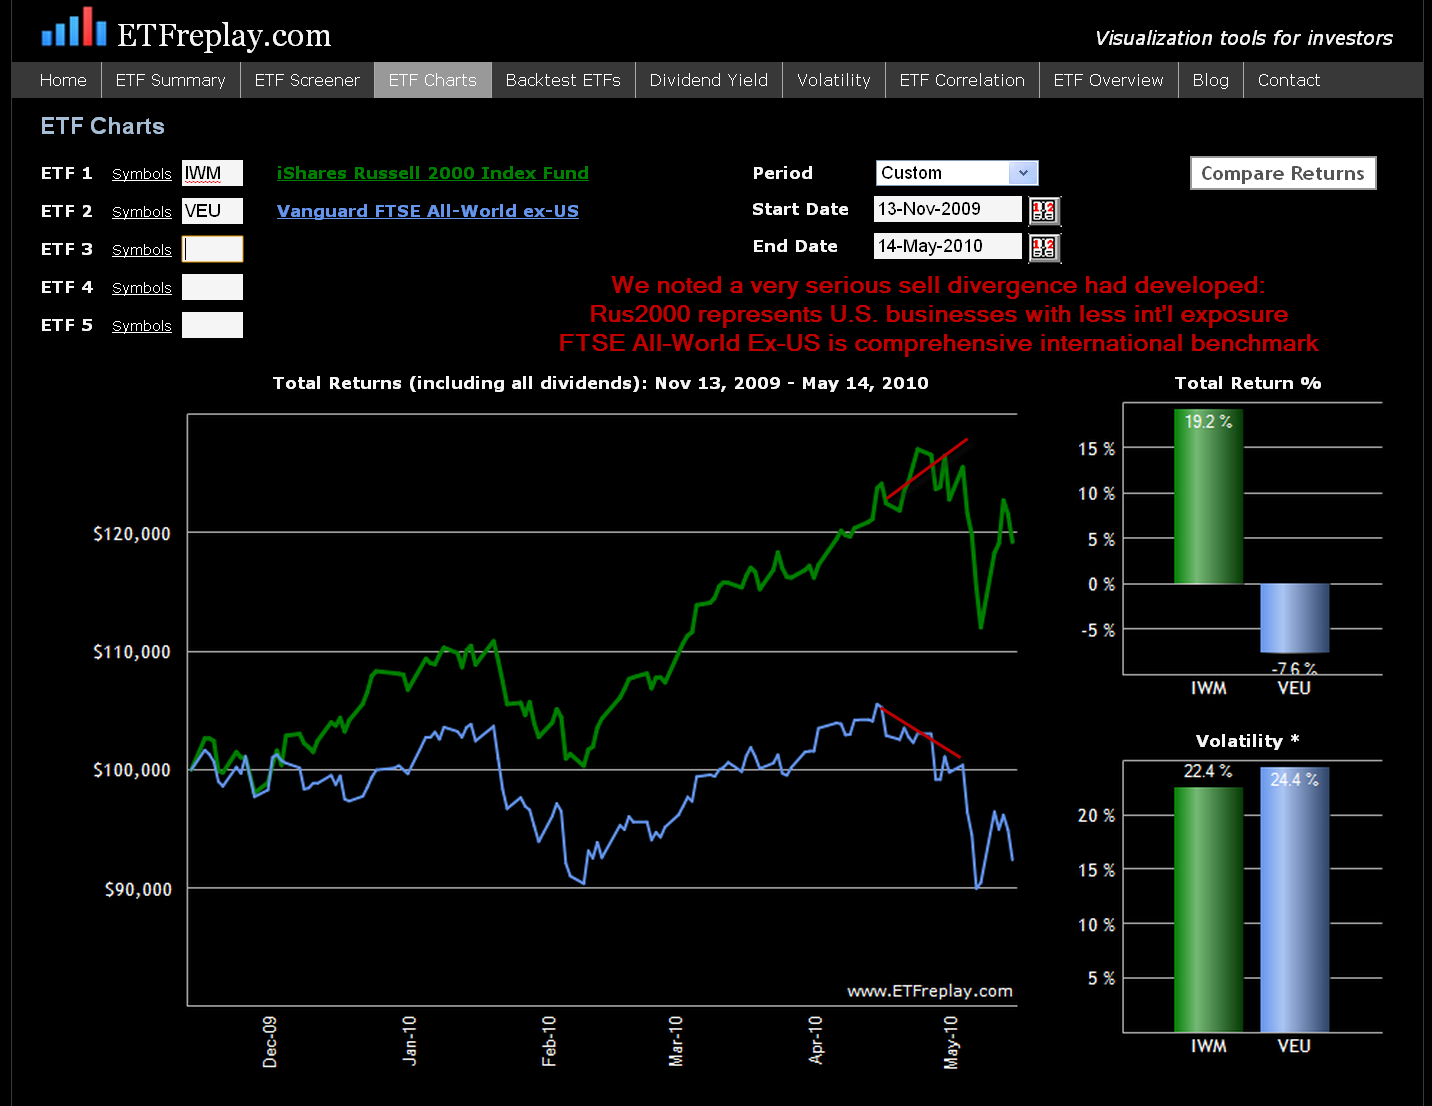The height and width of the screenshot is (1106, 1432).
Task: Open the Symbols link for ETF 4
Action: click(142, 288)
